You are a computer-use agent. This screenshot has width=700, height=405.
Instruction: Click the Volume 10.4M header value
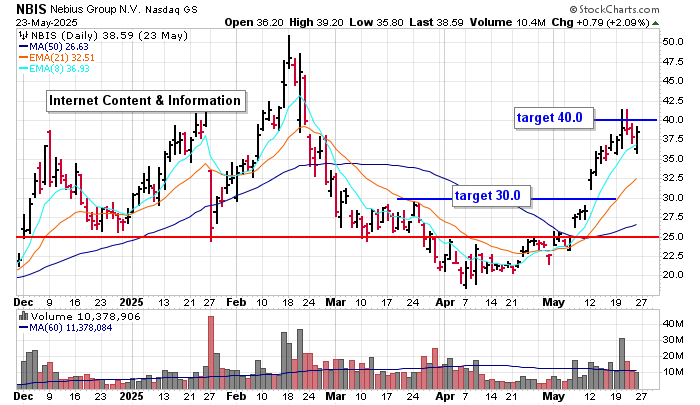(507, 22)
